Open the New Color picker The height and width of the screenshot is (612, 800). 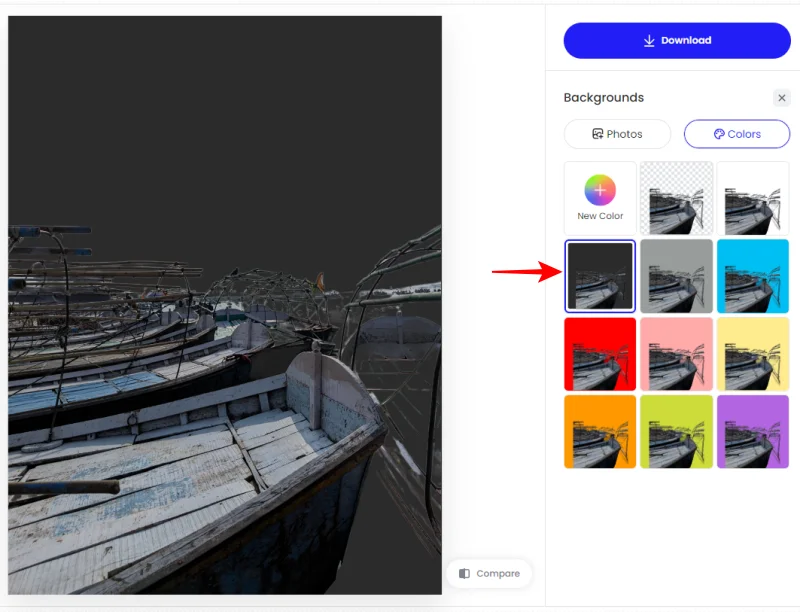[x=600, y=198]
